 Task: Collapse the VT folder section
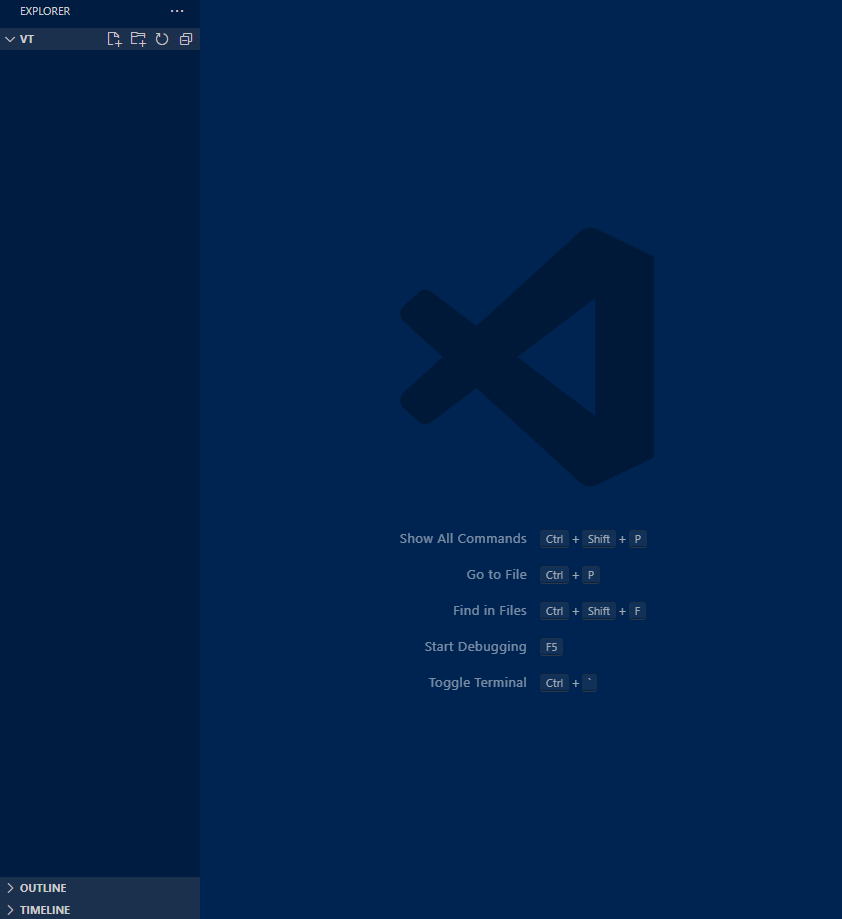click(10, 39)
